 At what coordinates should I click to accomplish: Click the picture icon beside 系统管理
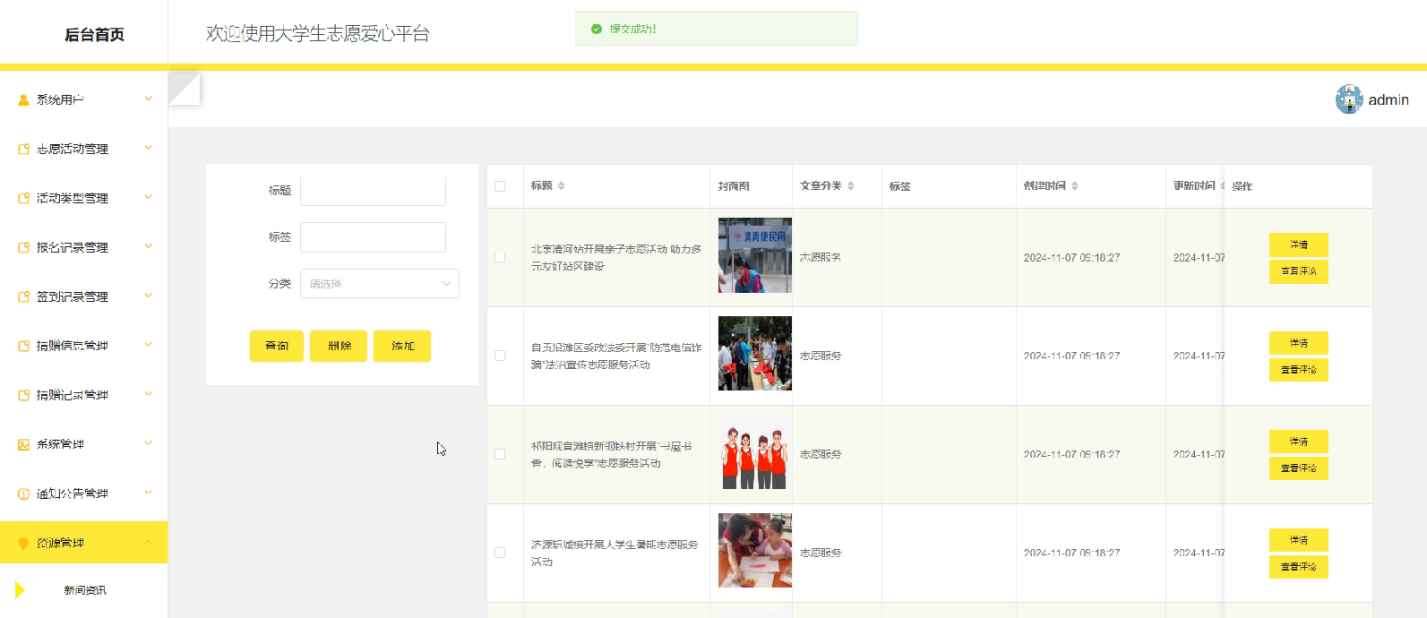24,444
